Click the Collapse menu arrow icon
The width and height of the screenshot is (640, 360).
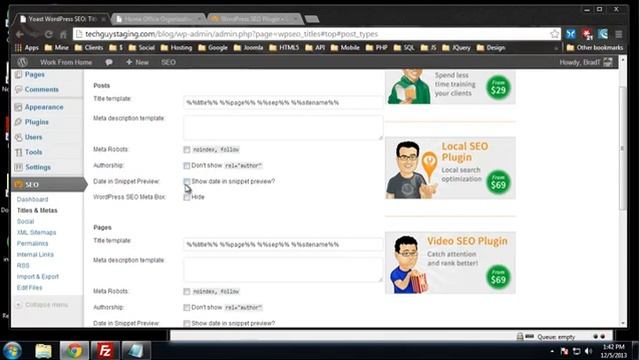[18, 304]
